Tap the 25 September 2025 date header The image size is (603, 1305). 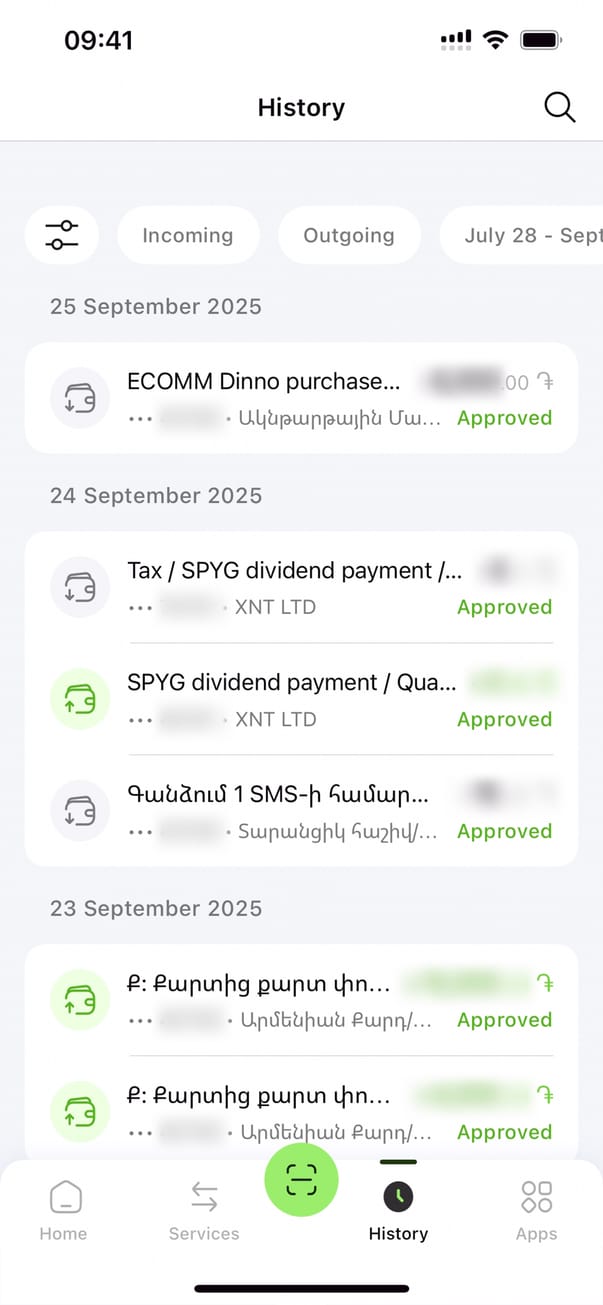tap(156, 307)
